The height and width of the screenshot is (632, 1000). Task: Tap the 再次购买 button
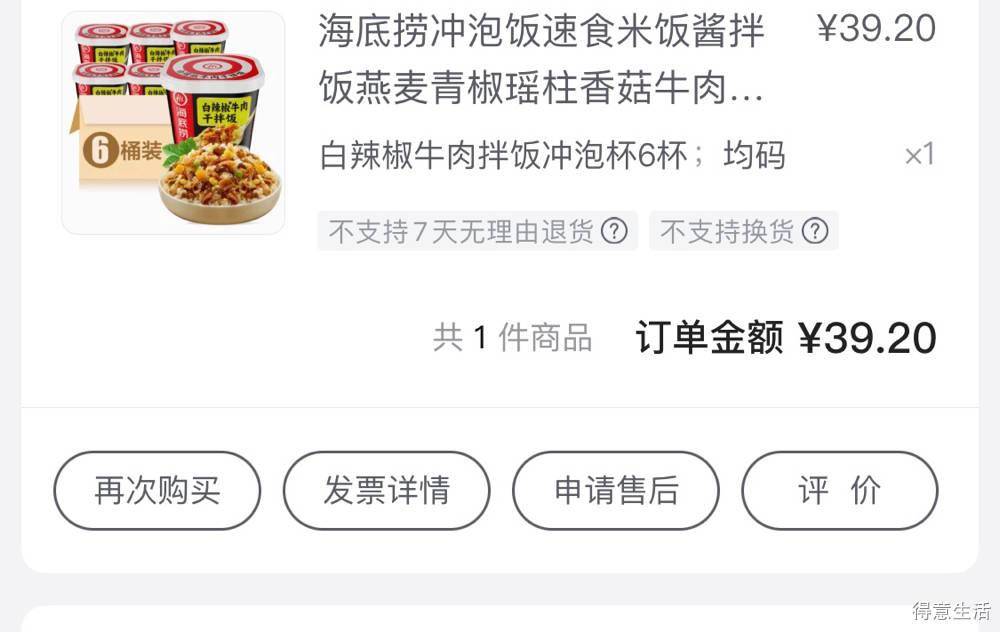[x=157, y=490]
